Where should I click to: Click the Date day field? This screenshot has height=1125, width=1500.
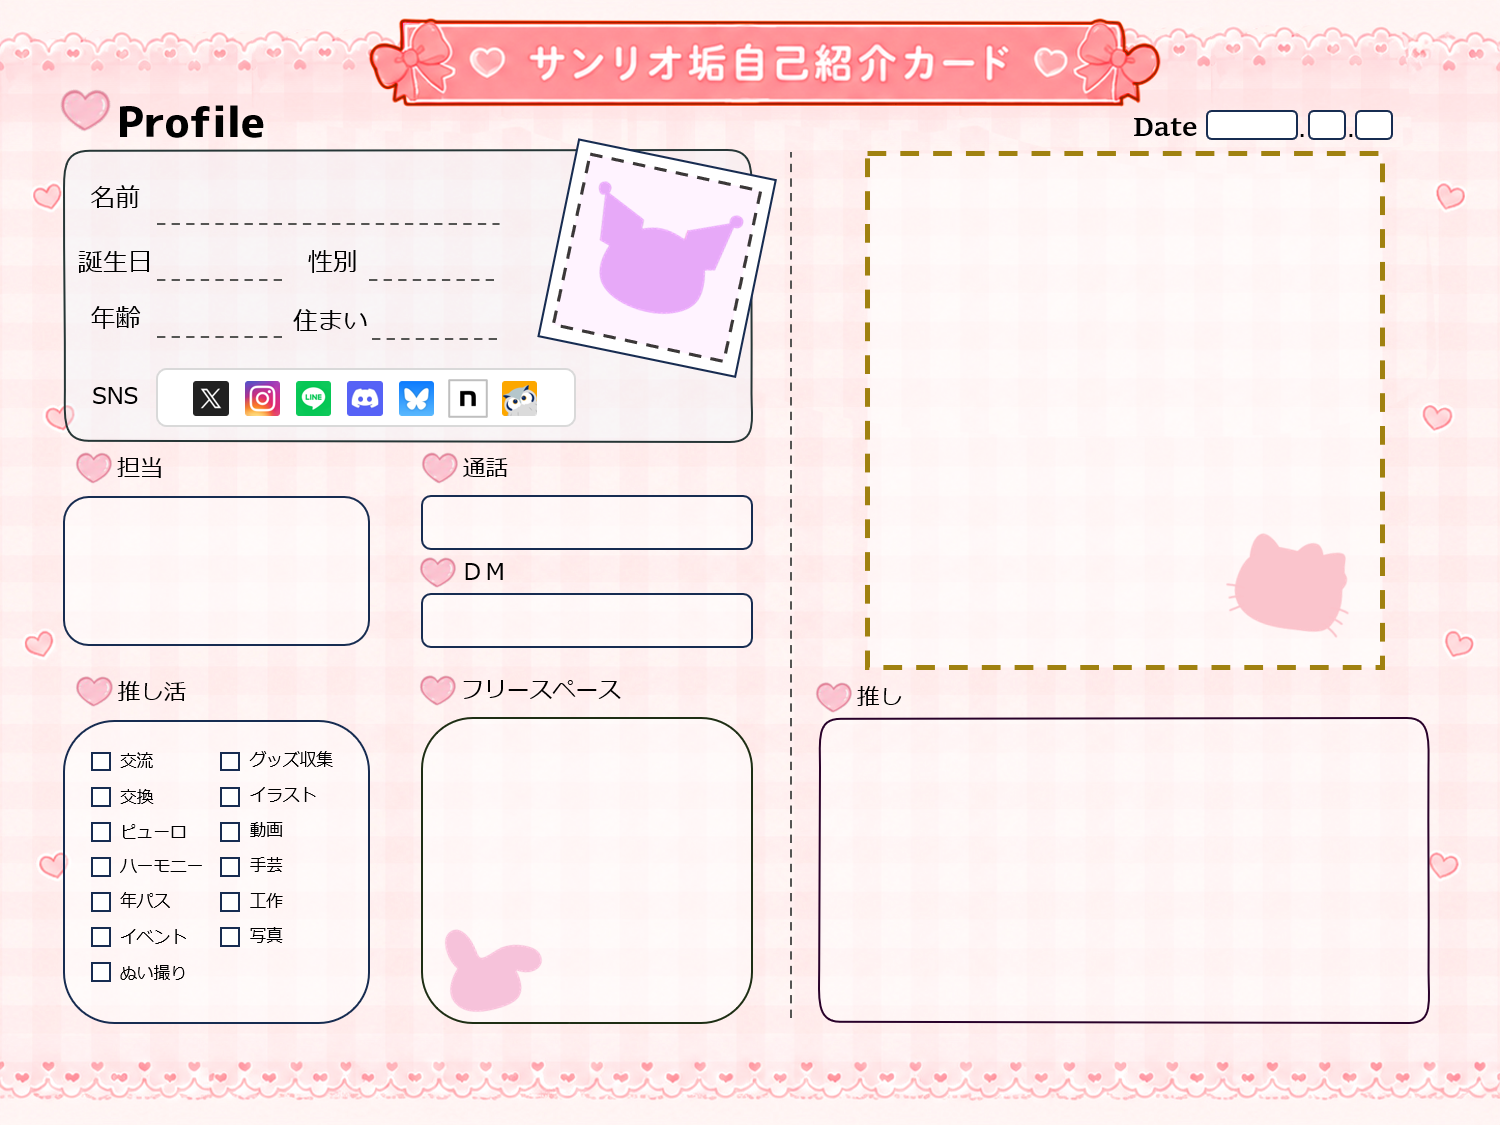[x=1374, y=125]
